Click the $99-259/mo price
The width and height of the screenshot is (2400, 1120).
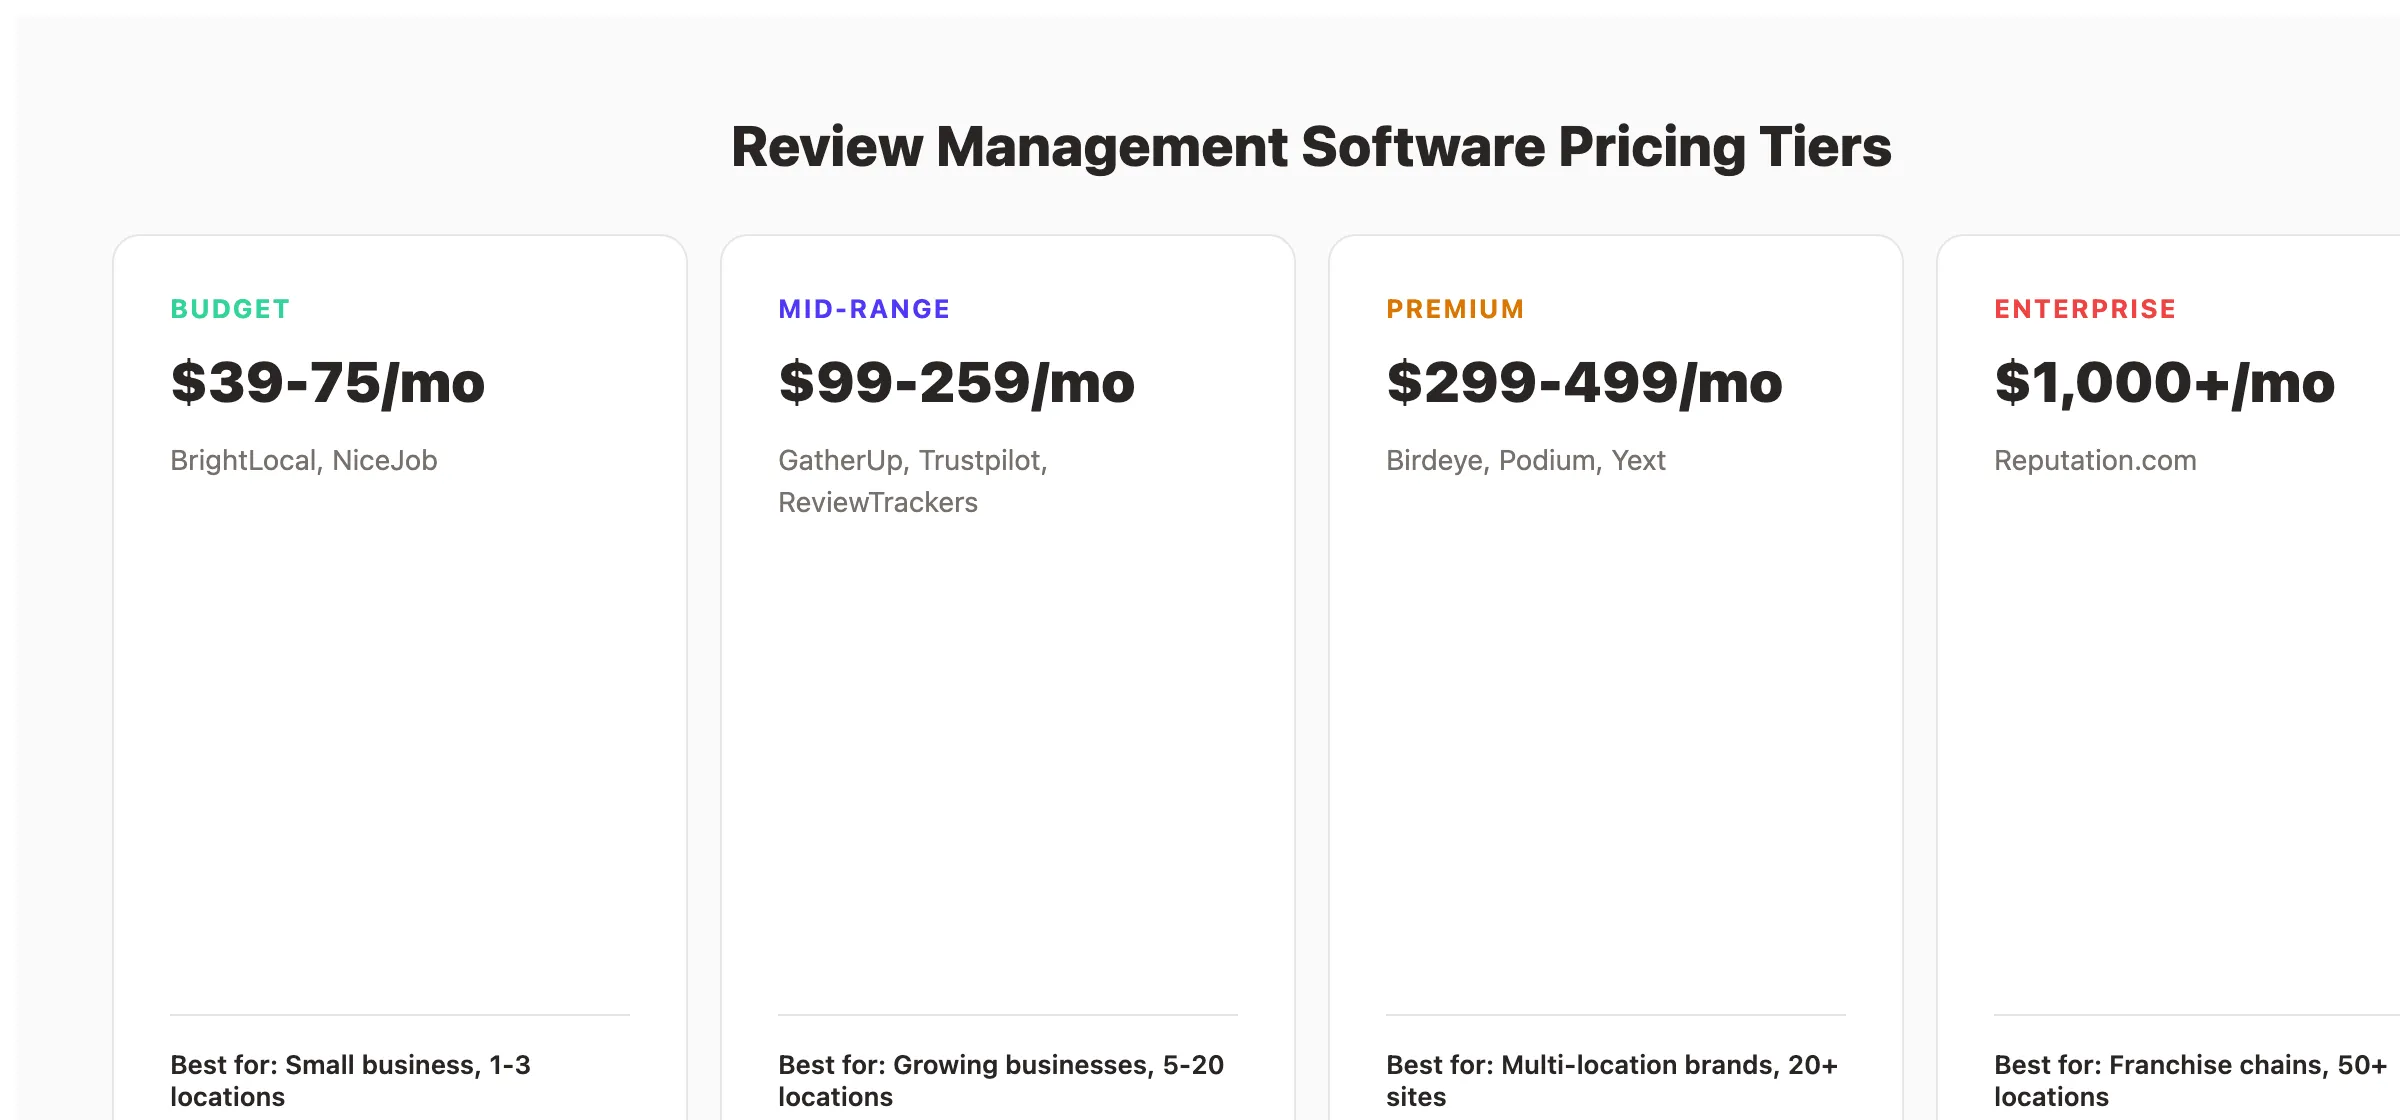(x=957, y=382)
